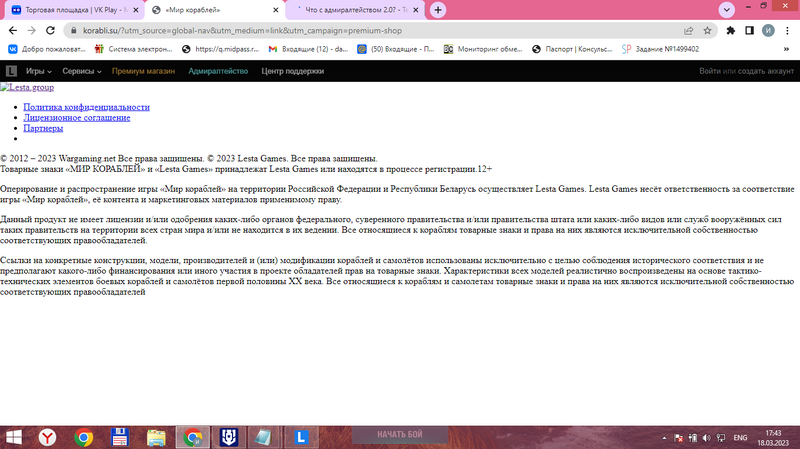Expand the Сервисы dropdown menu
The width and height of the screenshot is (800, 449).
pyautogui.click(x=82, y=71)
